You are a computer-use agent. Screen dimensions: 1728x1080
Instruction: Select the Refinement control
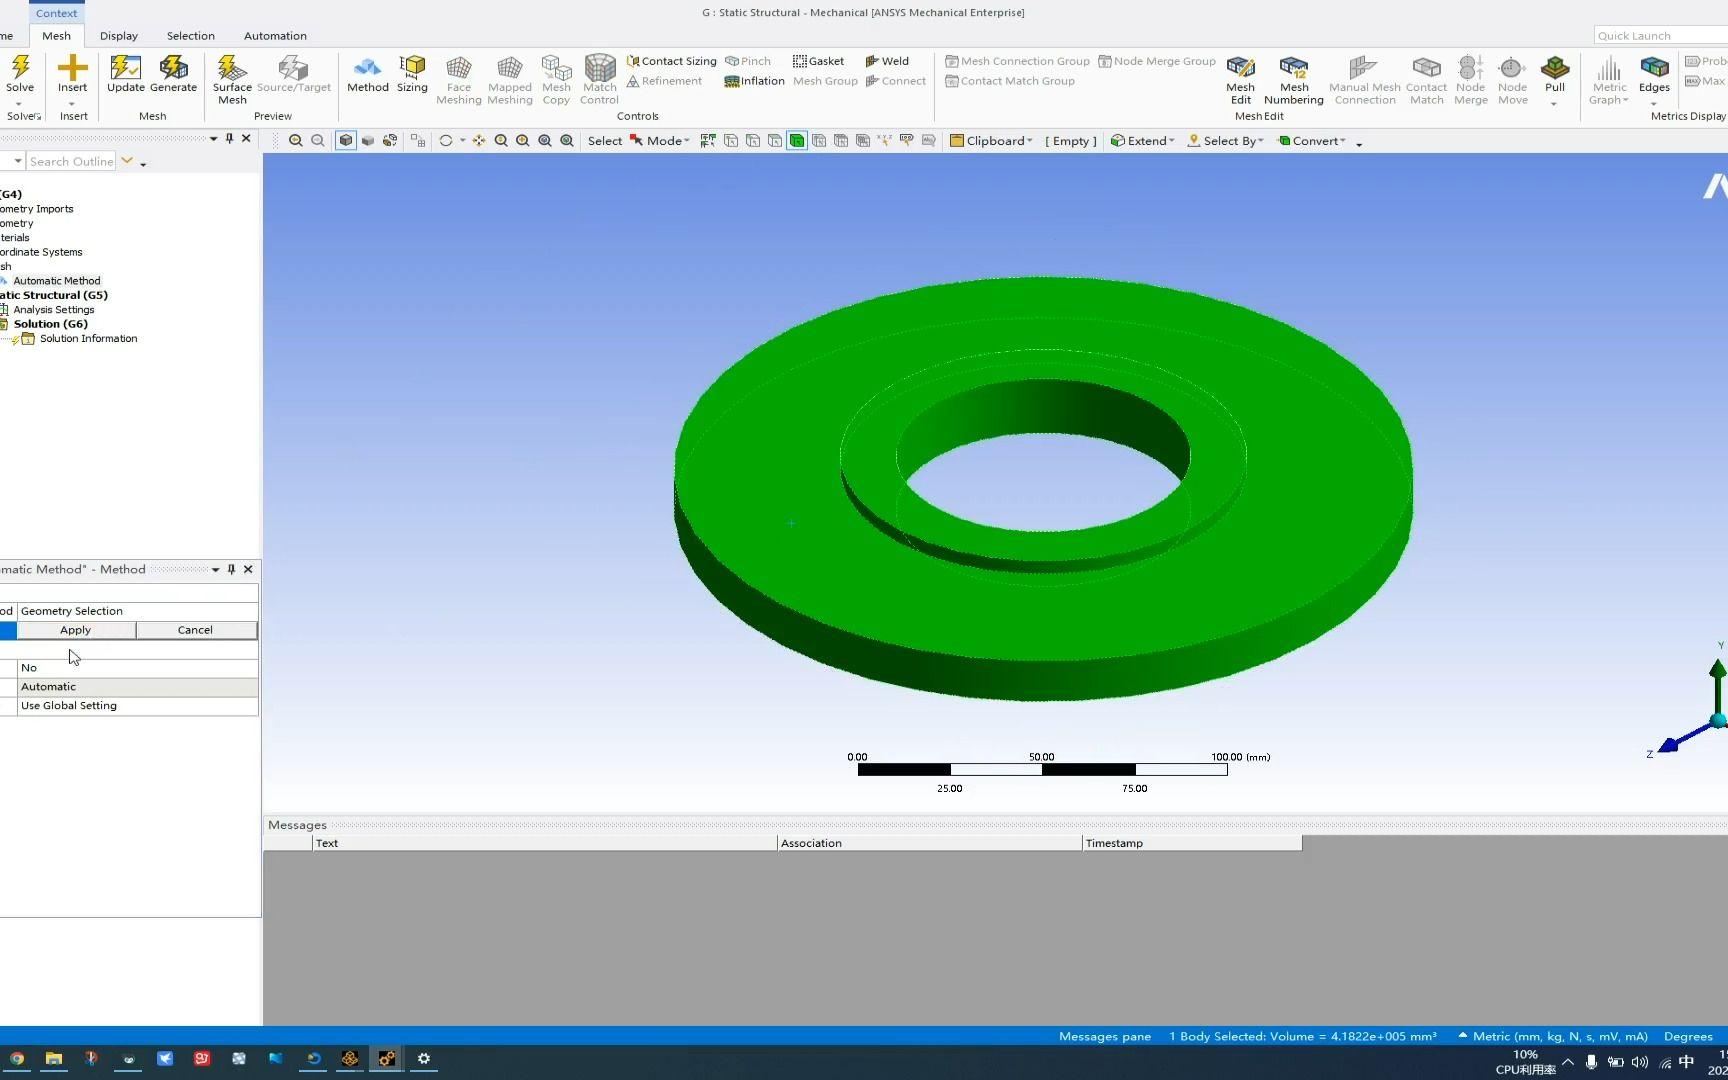coord(666,81)
